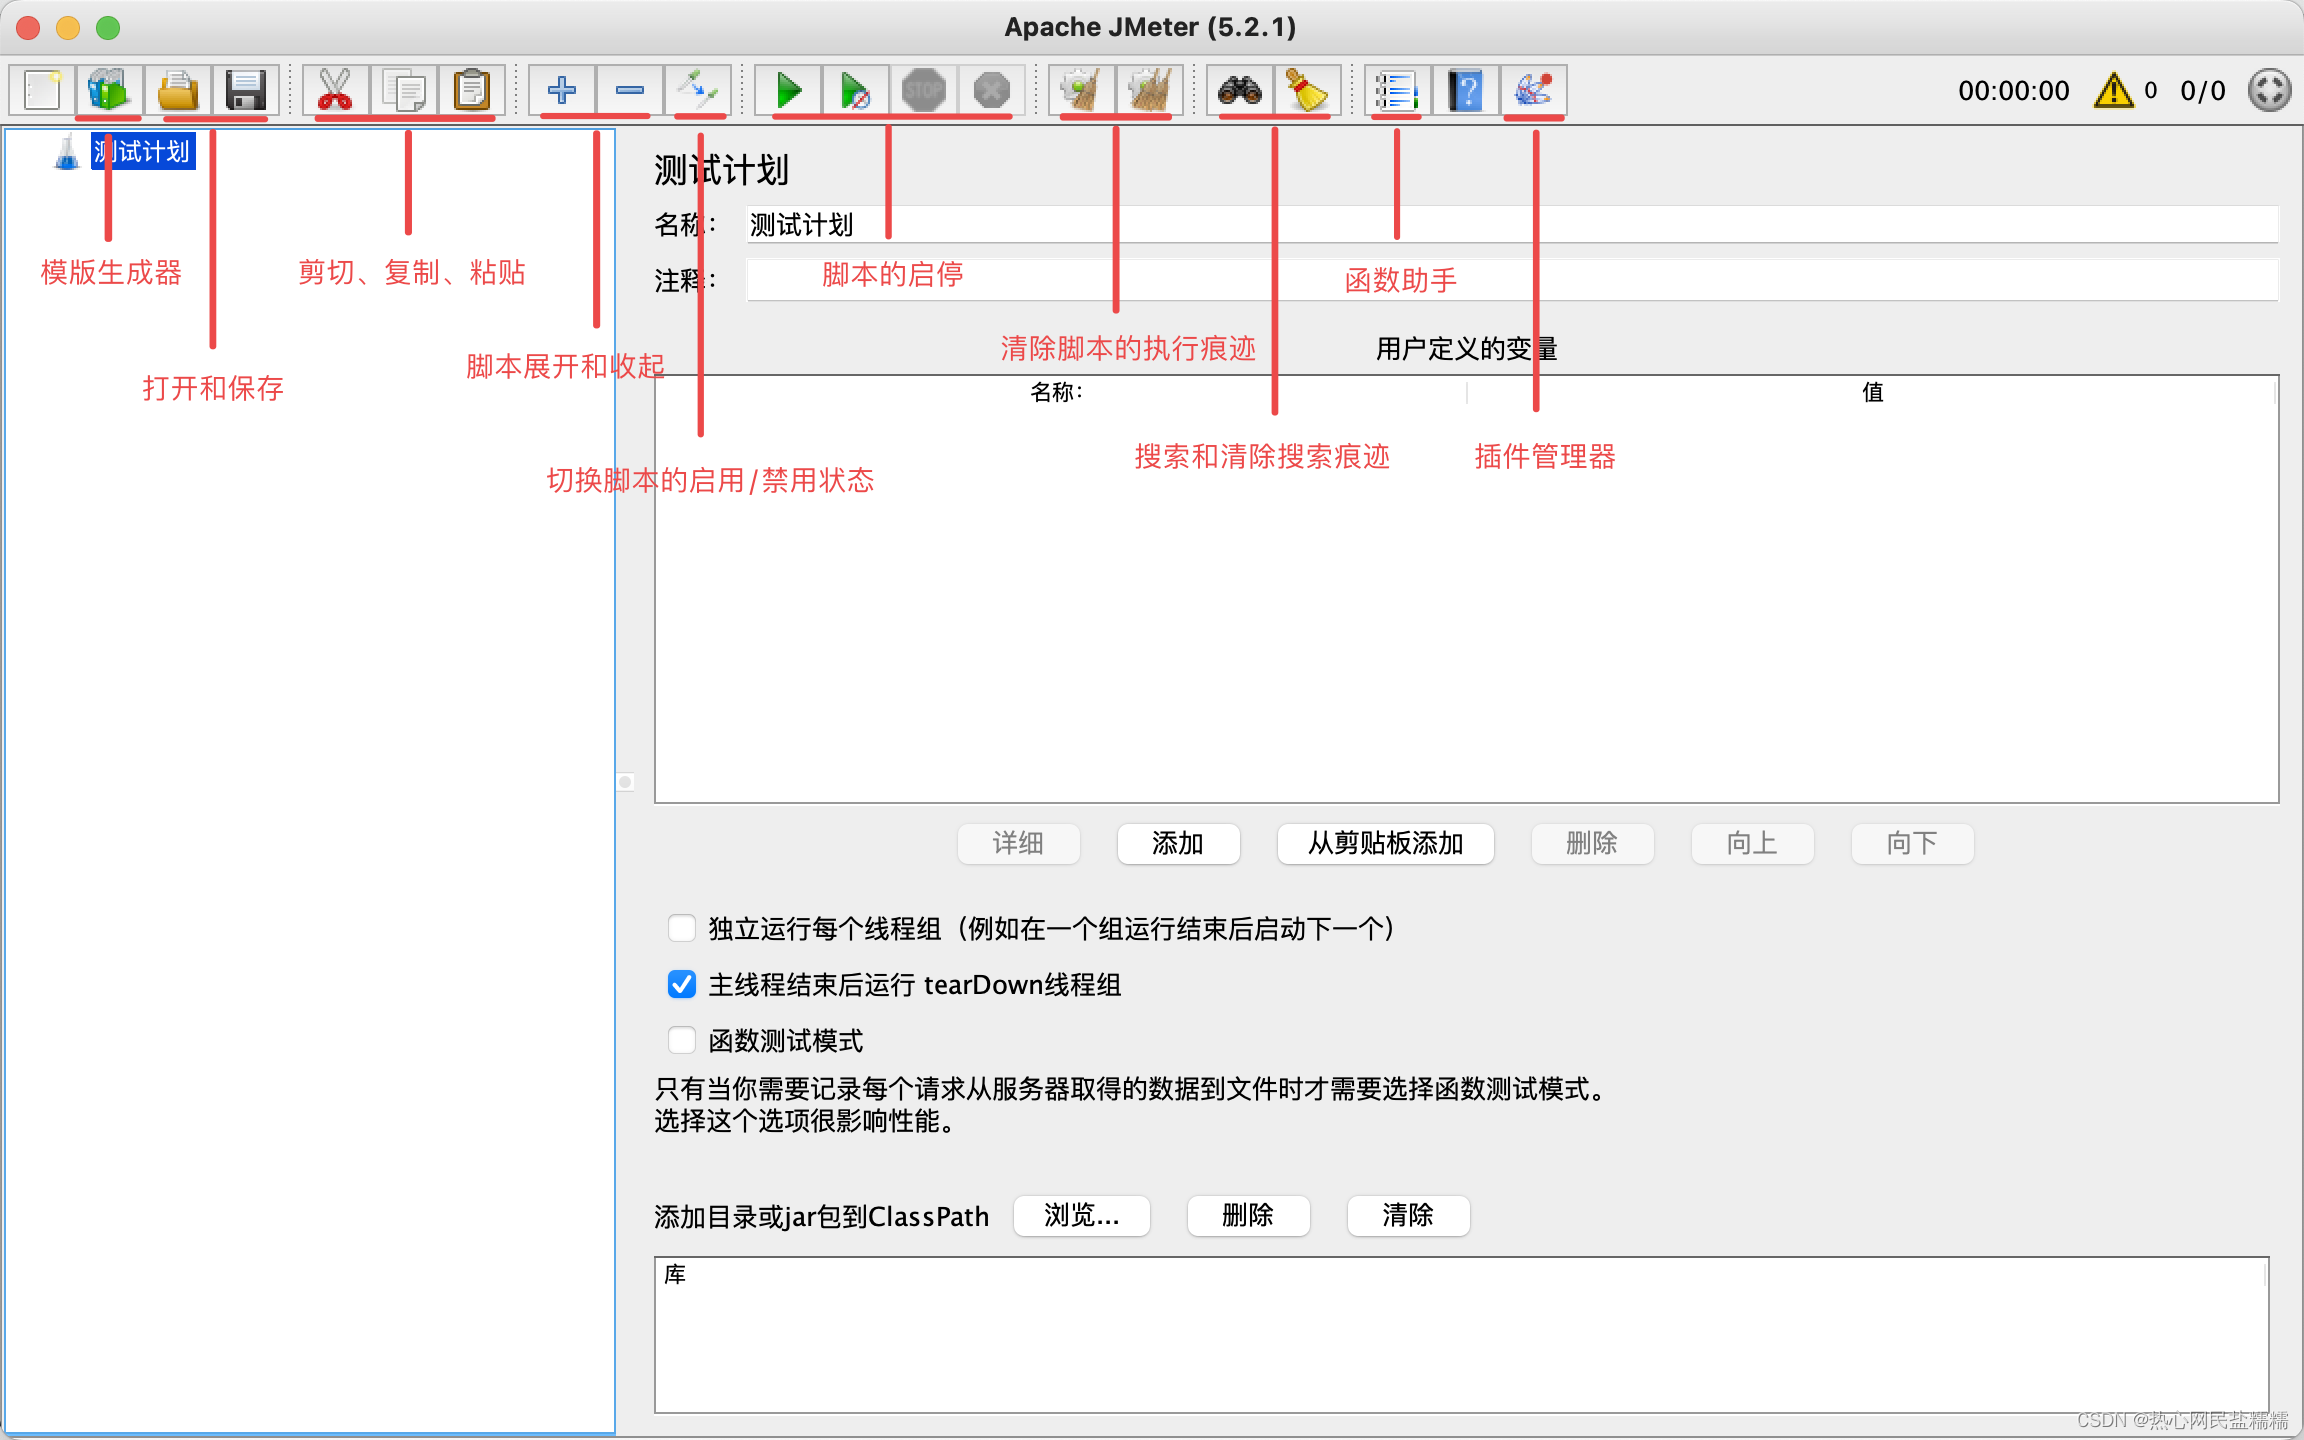Click the 测试计划 panel heading
The height and width of the screenshot is (1440, 2304).
tap(722, 170)
